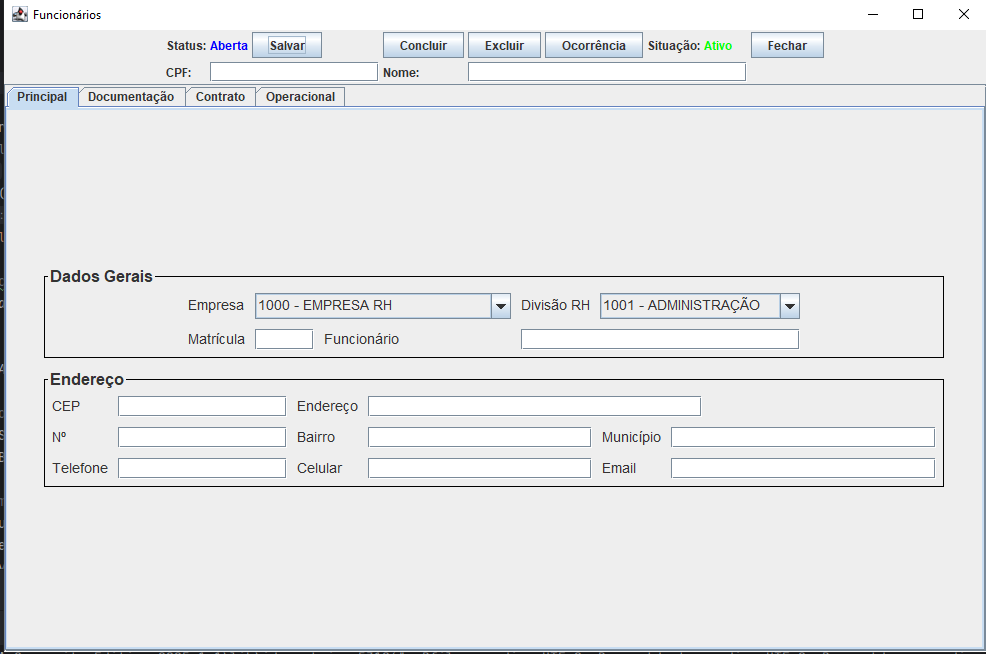The height and width of the screenshot is (654, 986).
Task: Click the Endereço group title
Action: click(x=87, y=380)
